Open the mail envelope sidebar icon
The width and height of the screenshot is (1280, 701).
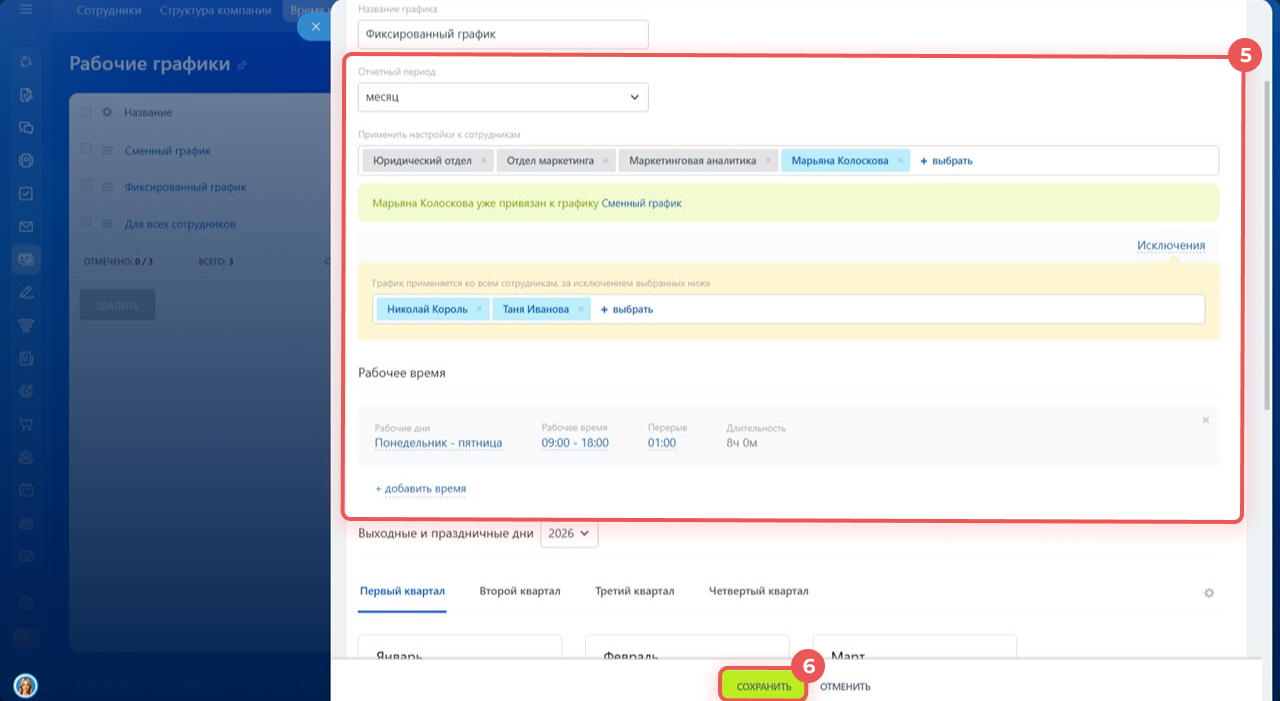click(27, 226)
